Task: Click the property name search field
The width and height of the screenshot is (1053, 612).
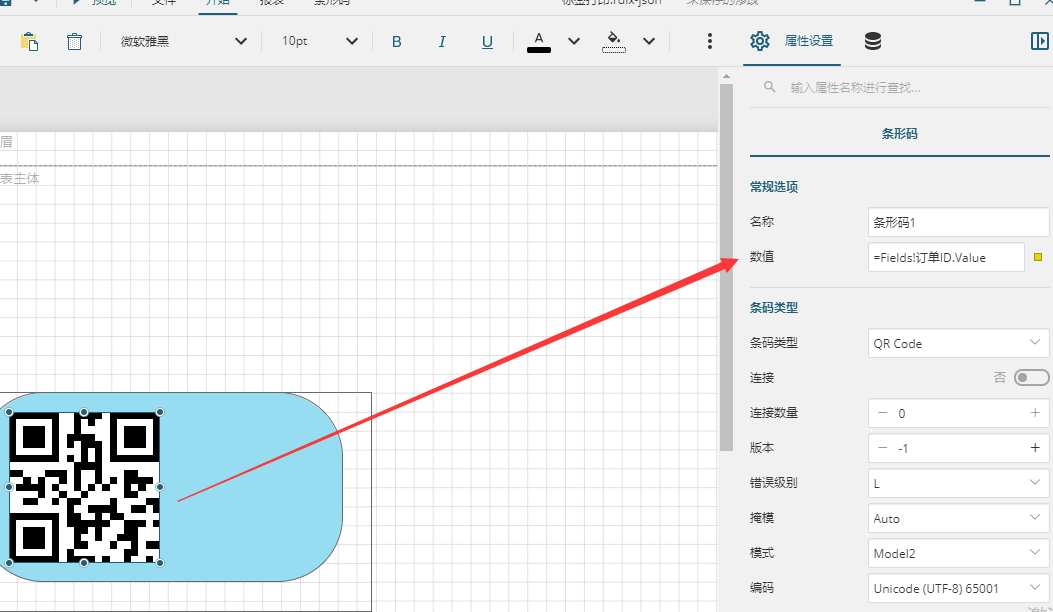Action: tap(901, 87)
